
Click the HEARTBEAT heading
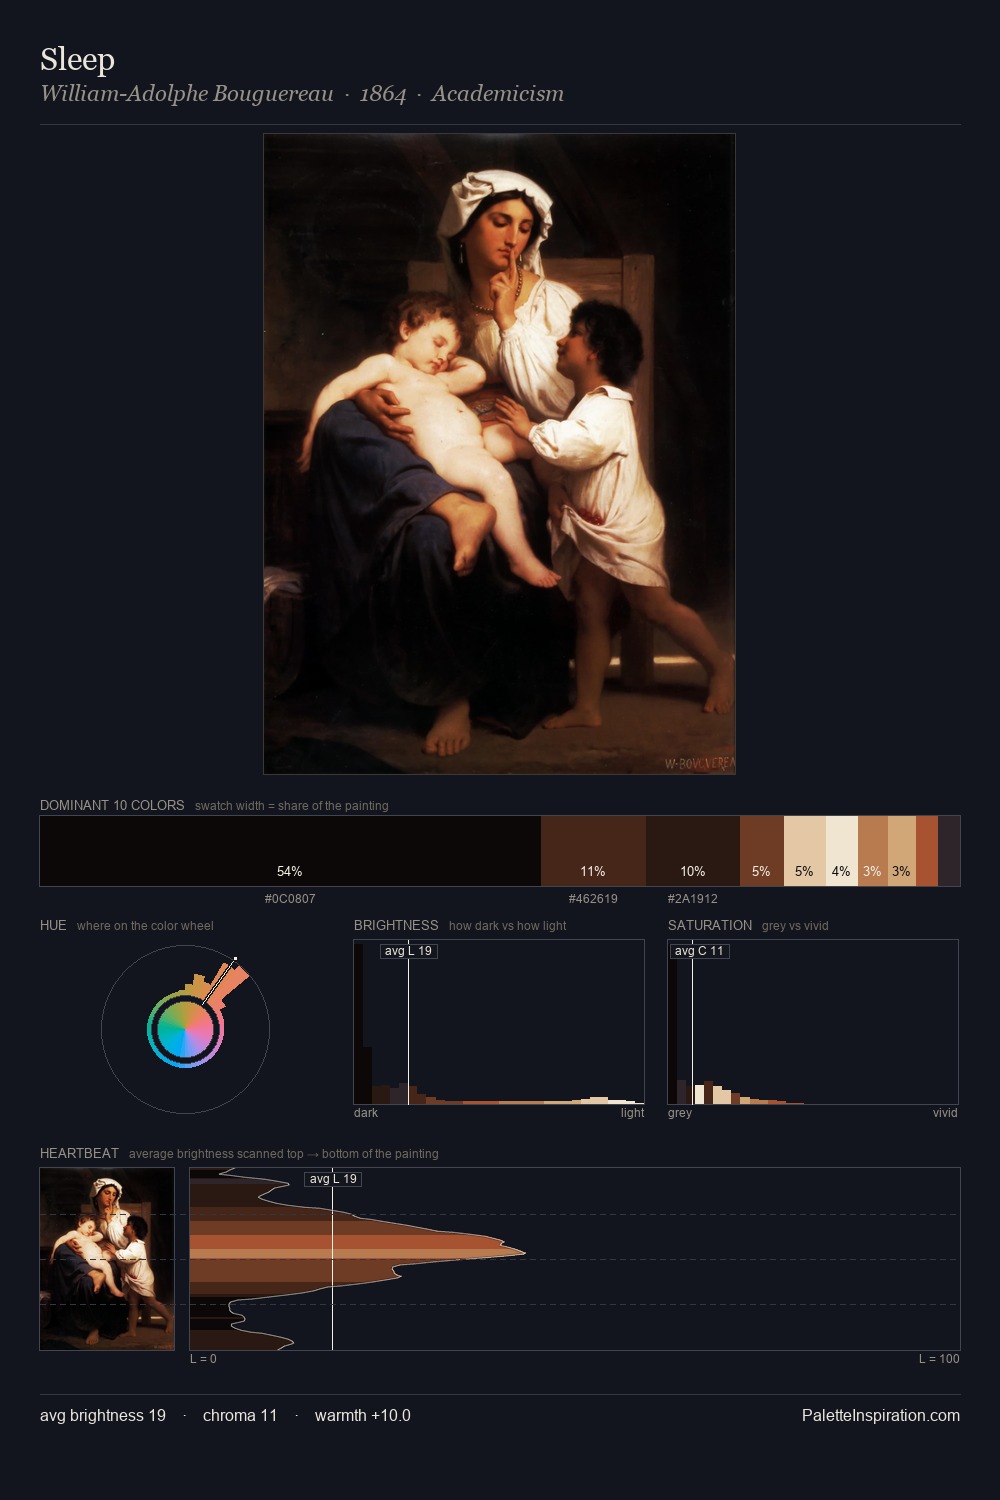[79, 1153]
